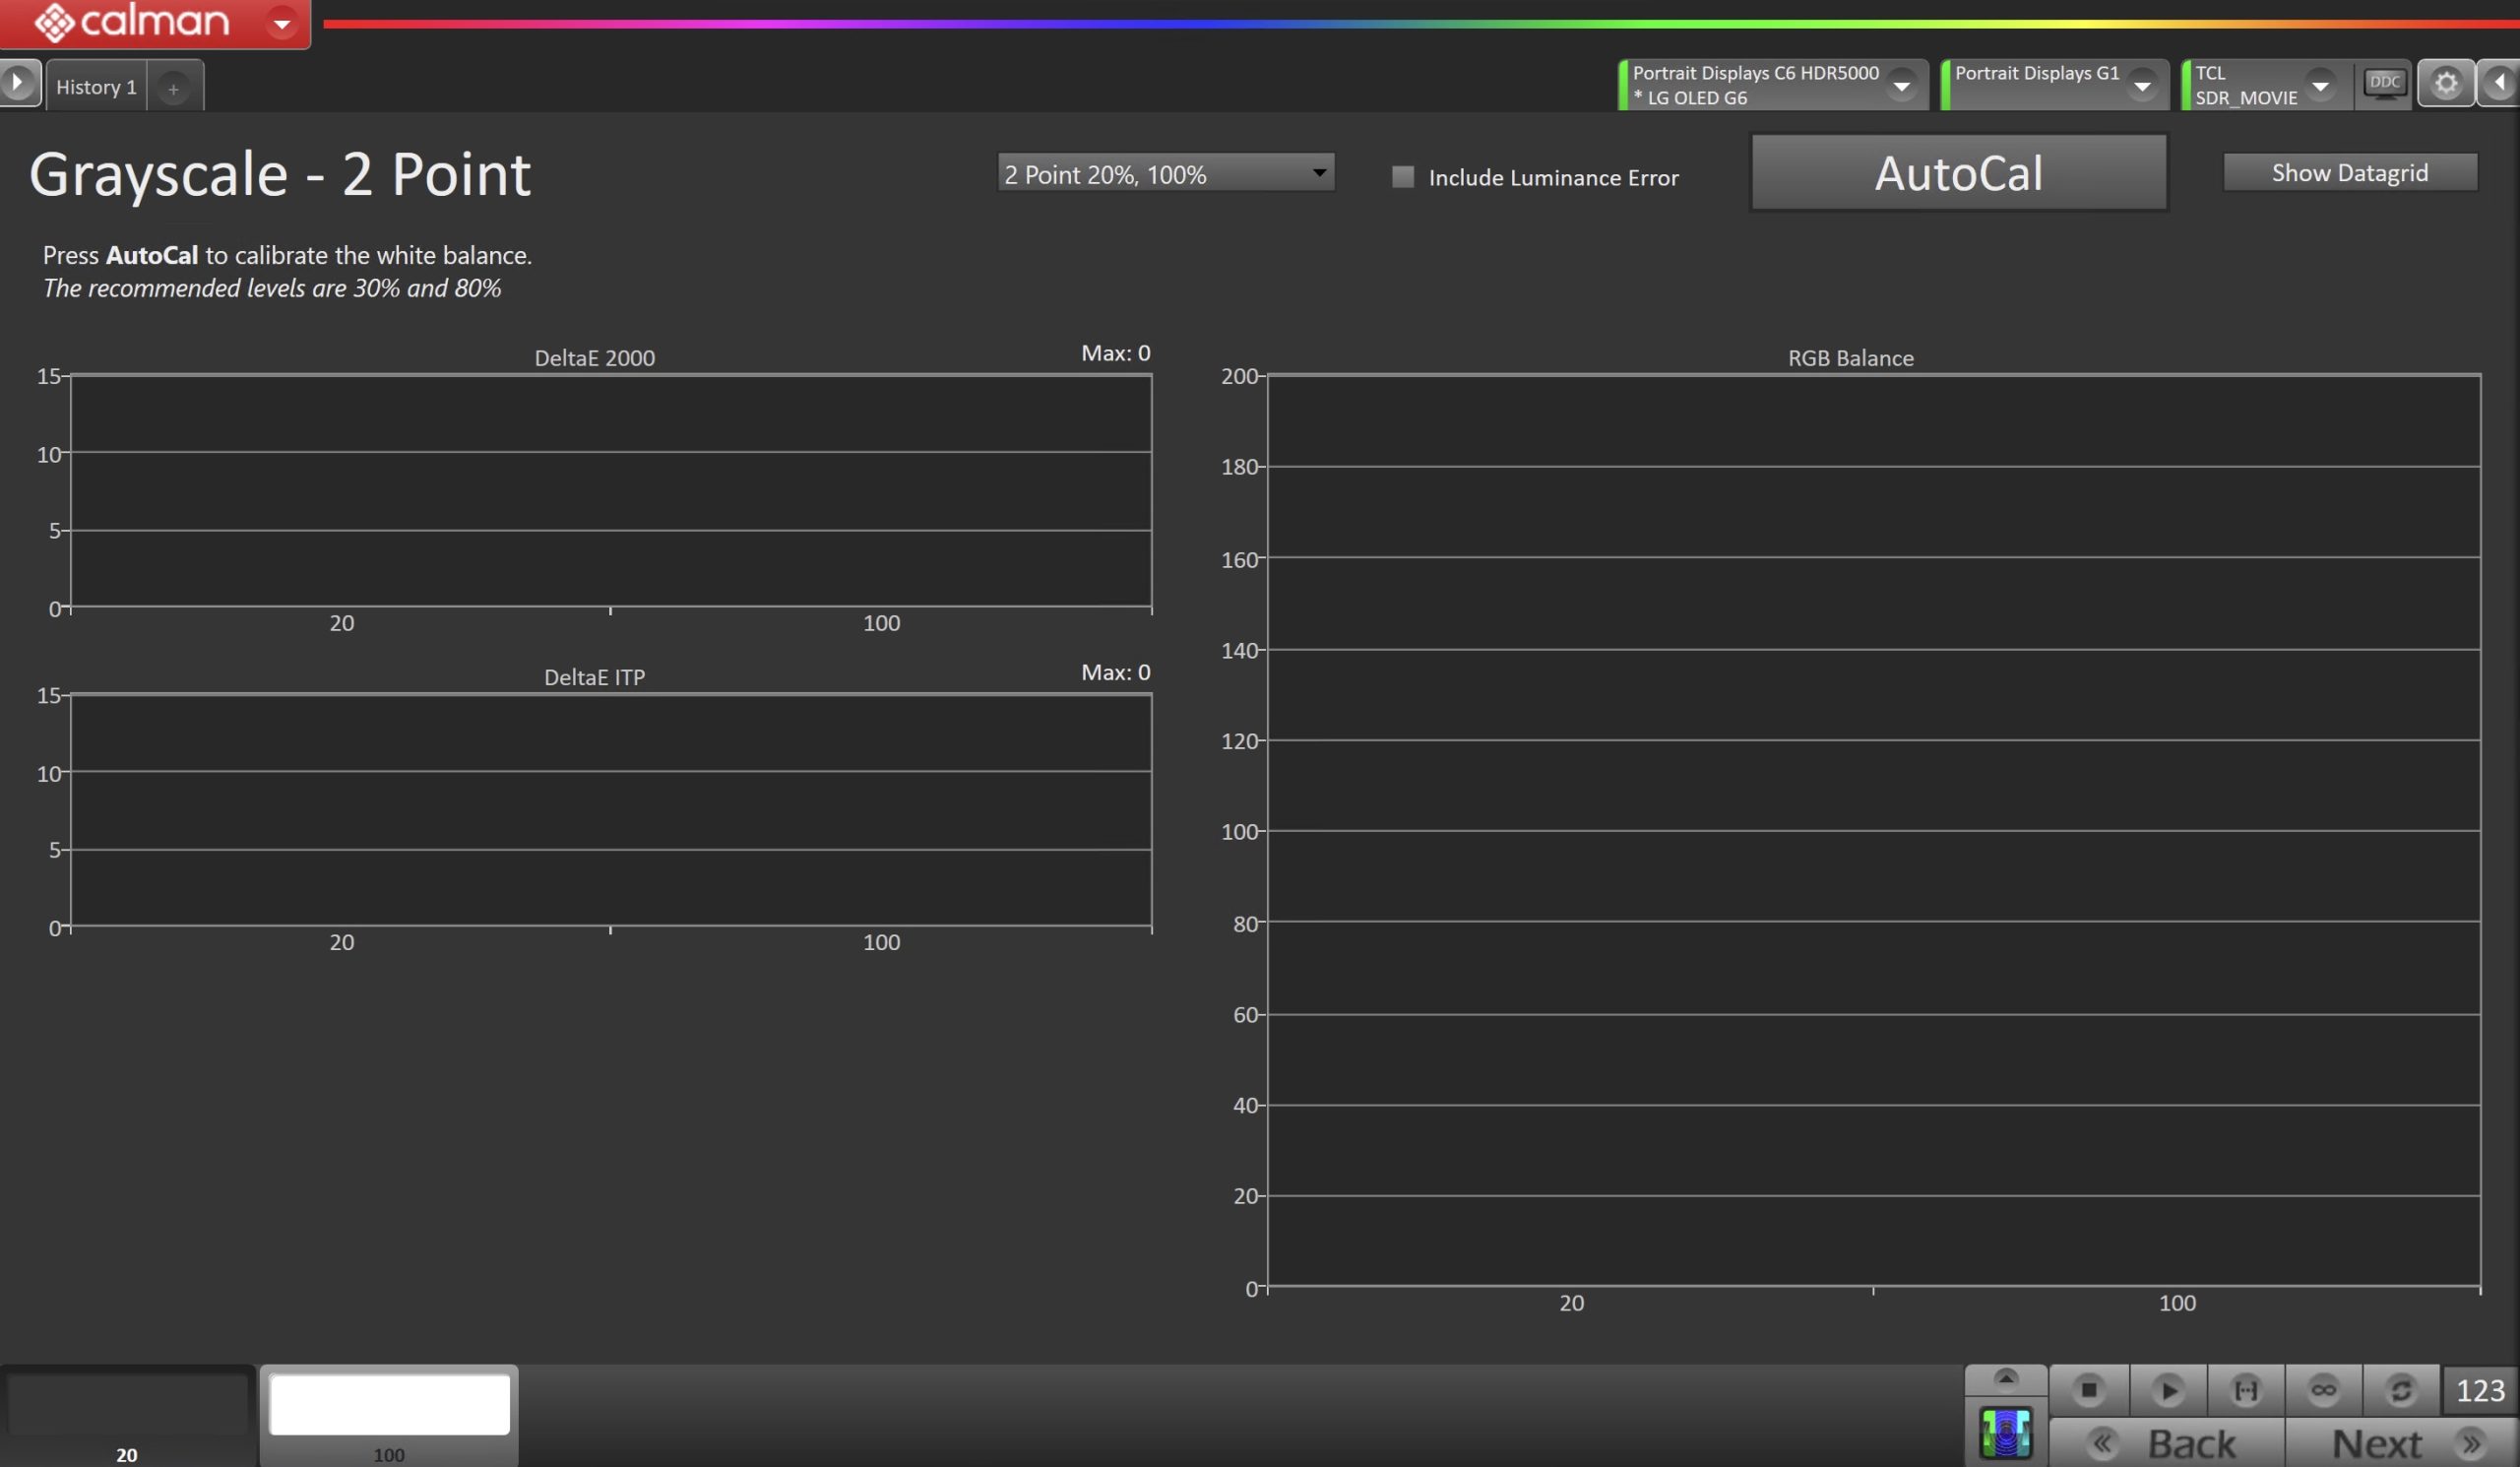Select the 20 percent gray patch swatch

pos(128,1414)
